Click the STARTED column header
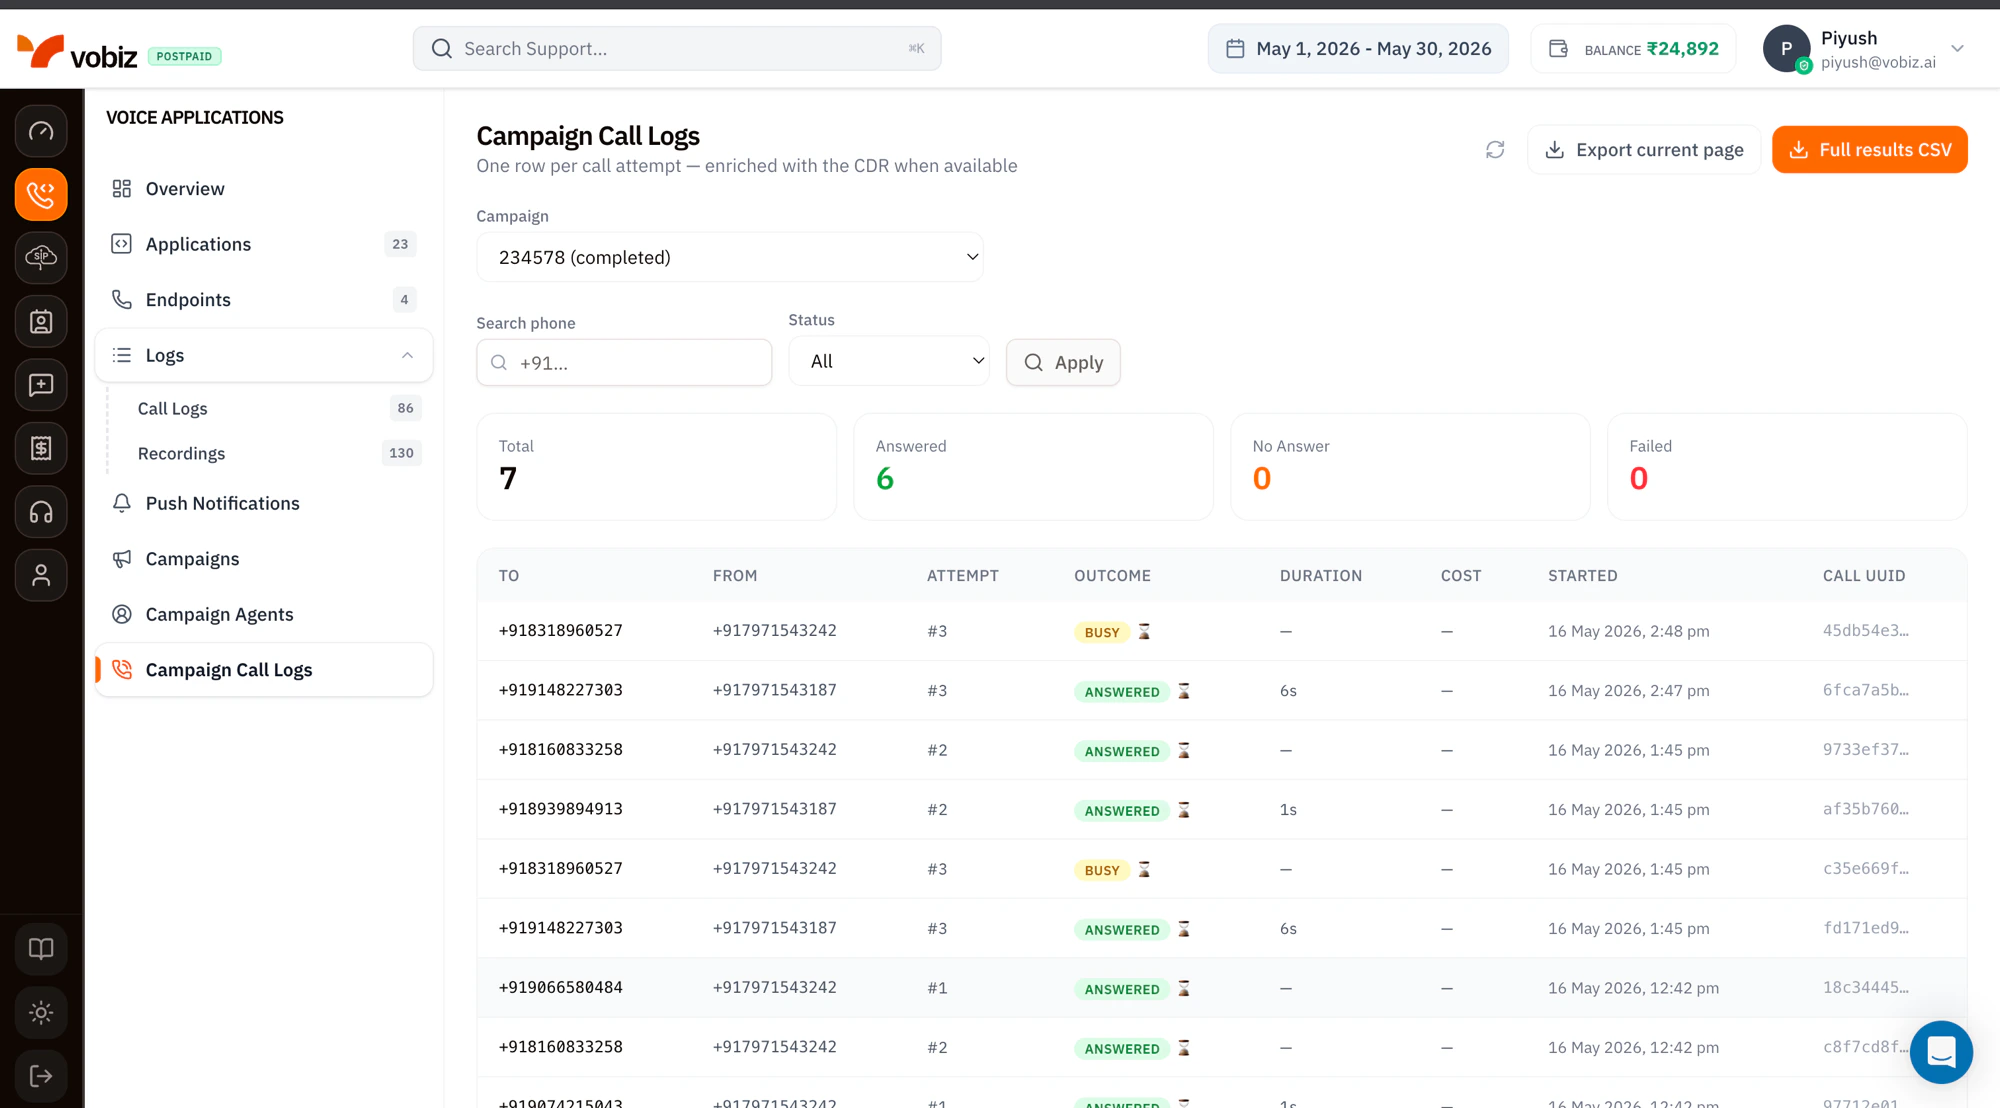Image resolution: width=2000 pixels, height=1108 pixels. tap(1582, 576)
